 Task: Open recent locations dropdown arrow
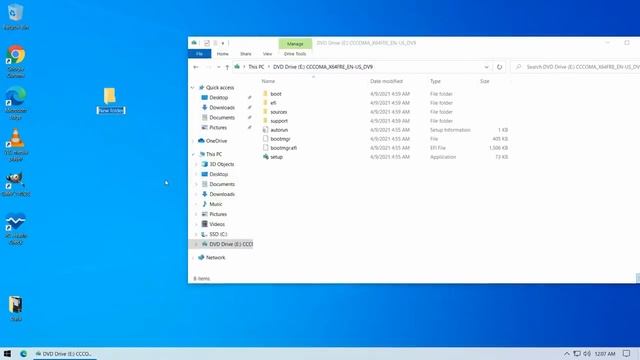219,67
